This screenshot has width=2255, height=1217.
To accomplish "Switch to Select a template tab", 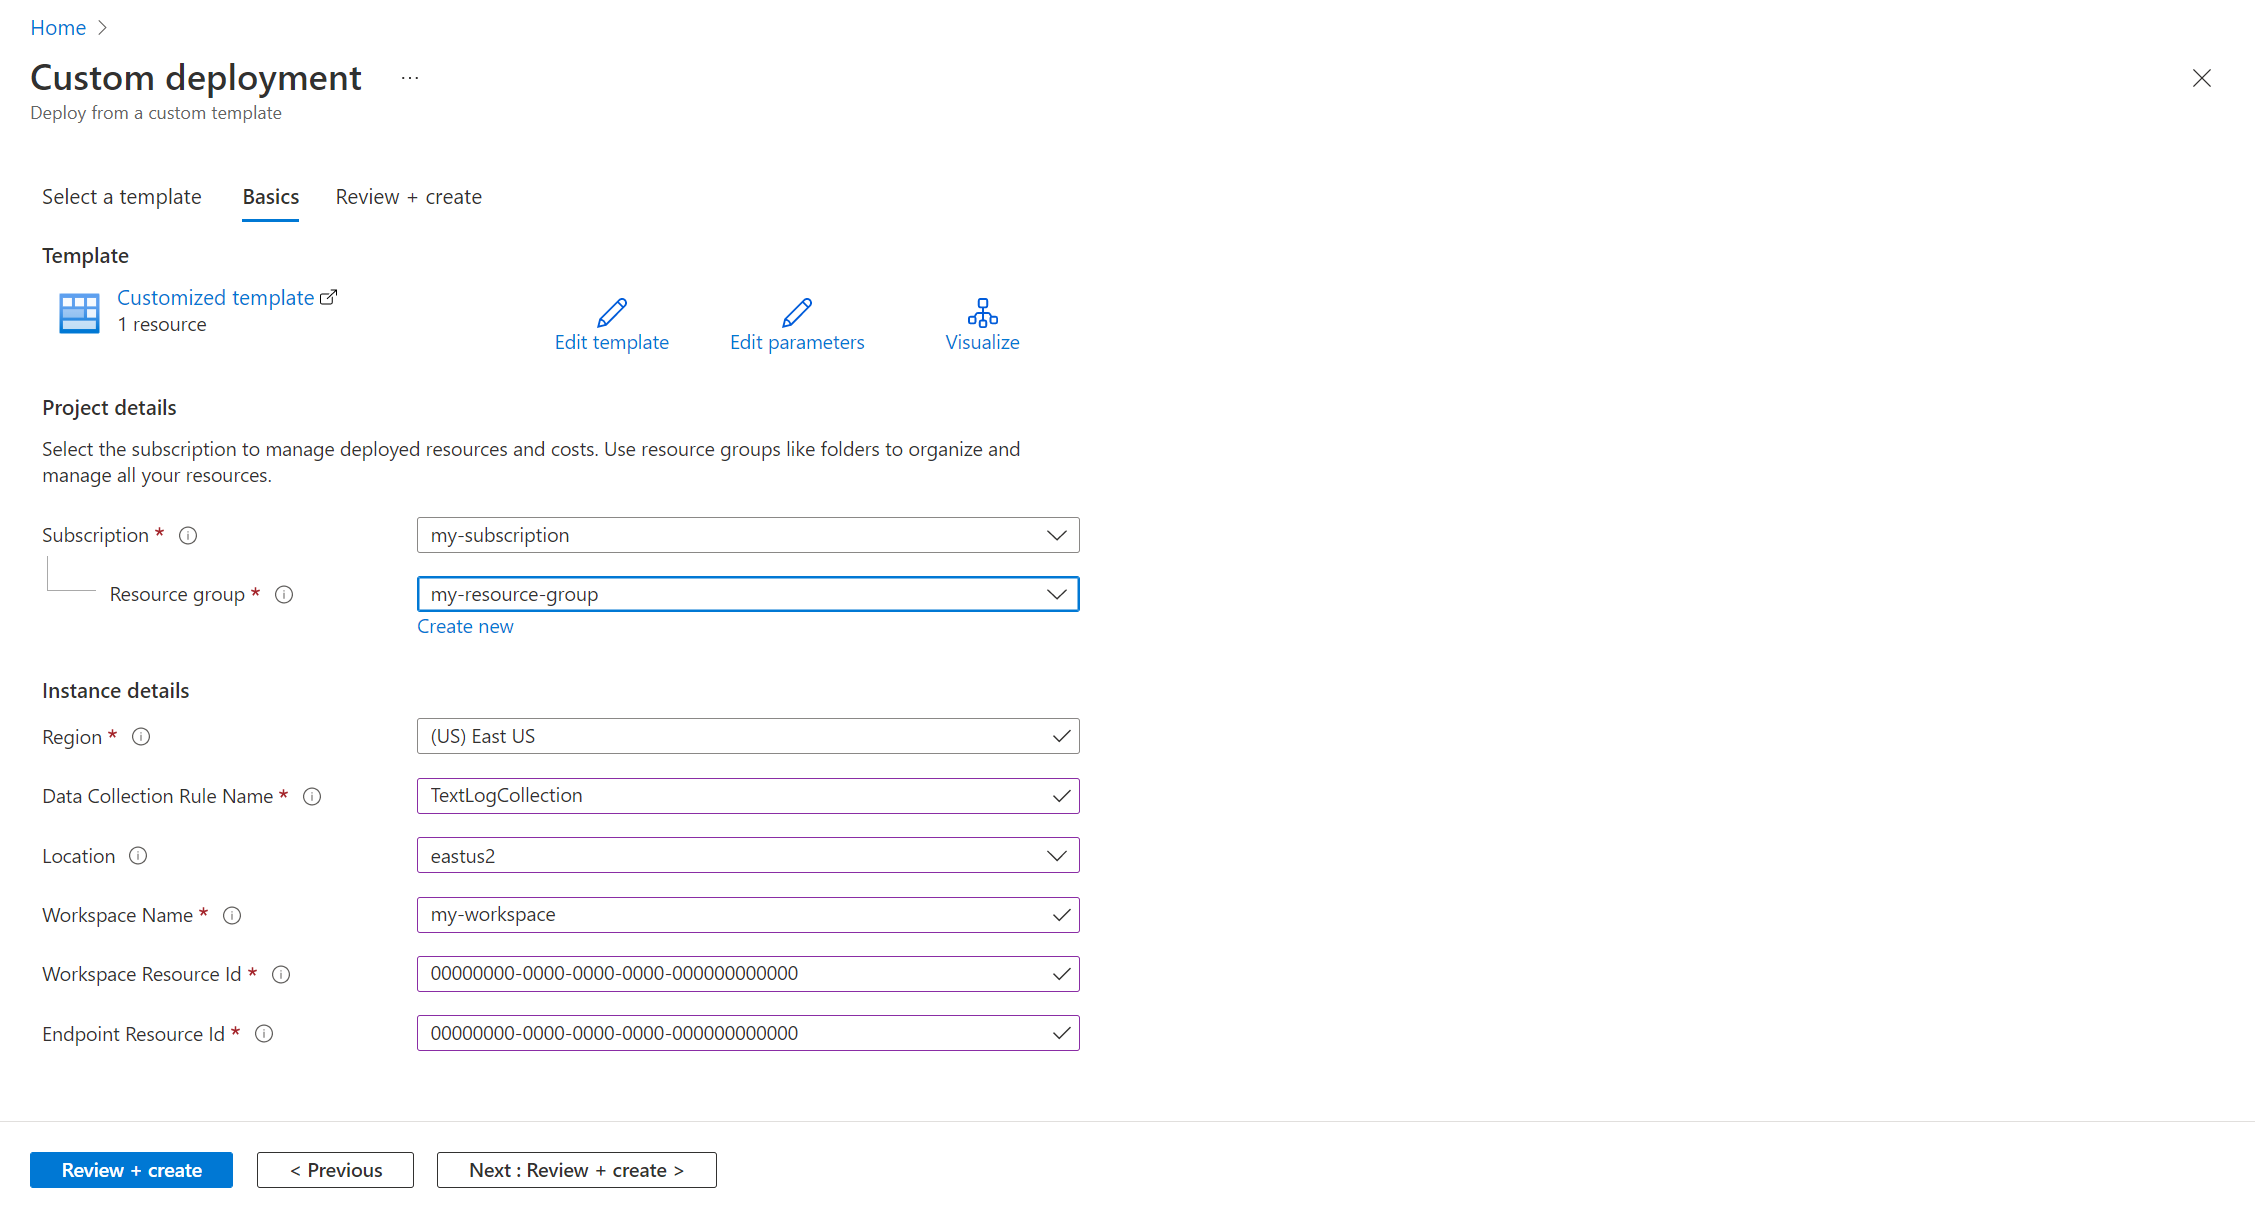I will 121,197.
